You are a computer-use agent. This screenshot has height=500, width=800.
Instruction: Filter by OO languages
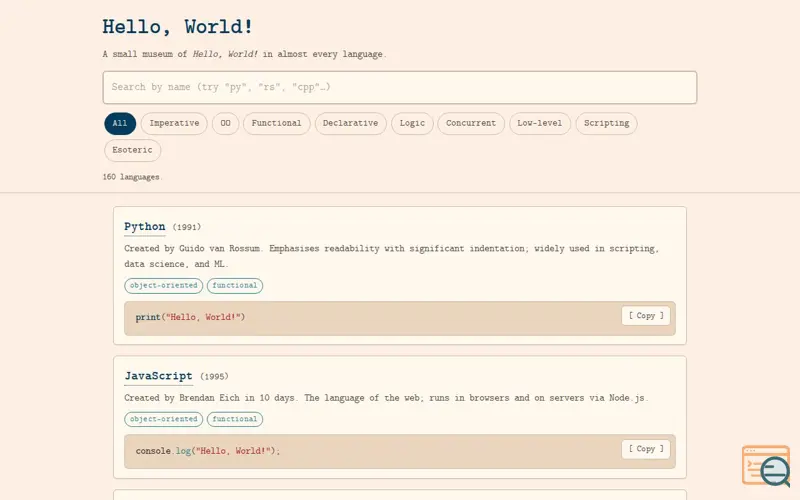click(226, 123)
